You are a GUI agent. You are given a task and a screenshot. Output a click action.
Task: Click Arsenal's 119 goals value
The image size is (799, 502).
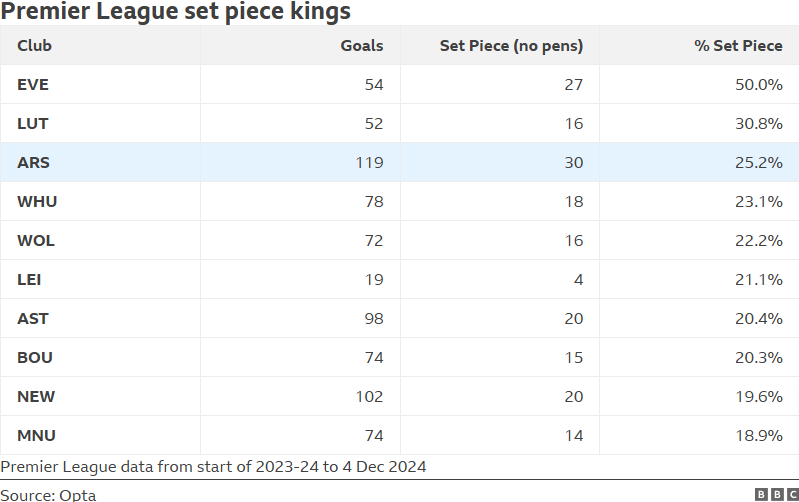click(x=369, y=163)
